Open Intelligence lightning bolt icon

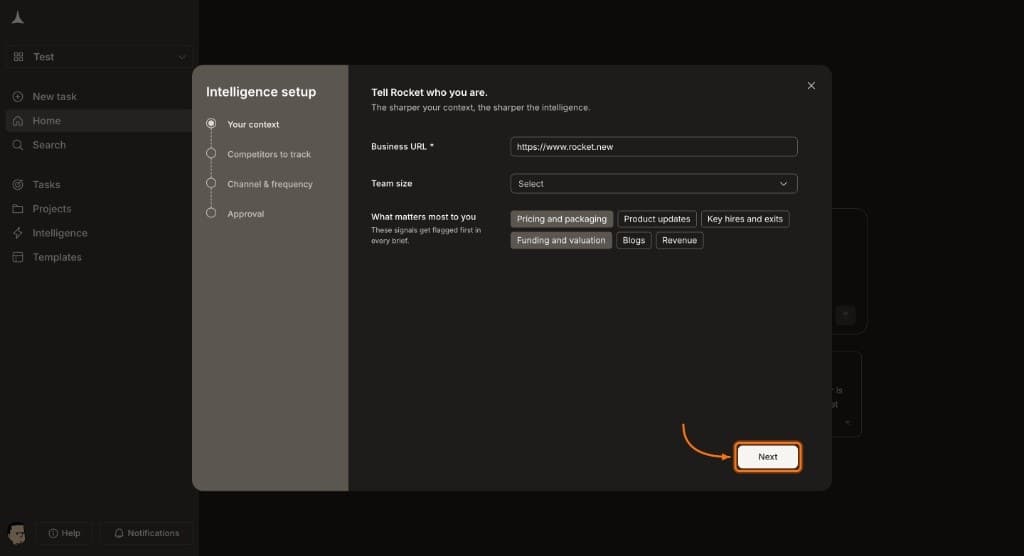18,233
